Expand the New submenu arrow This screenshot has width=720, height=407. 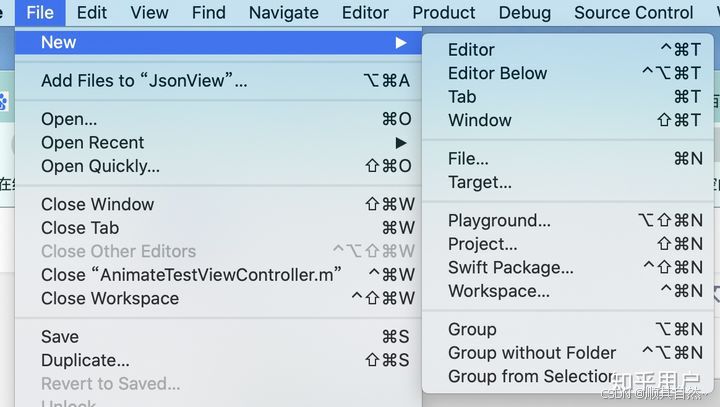(x=401, y=43)
